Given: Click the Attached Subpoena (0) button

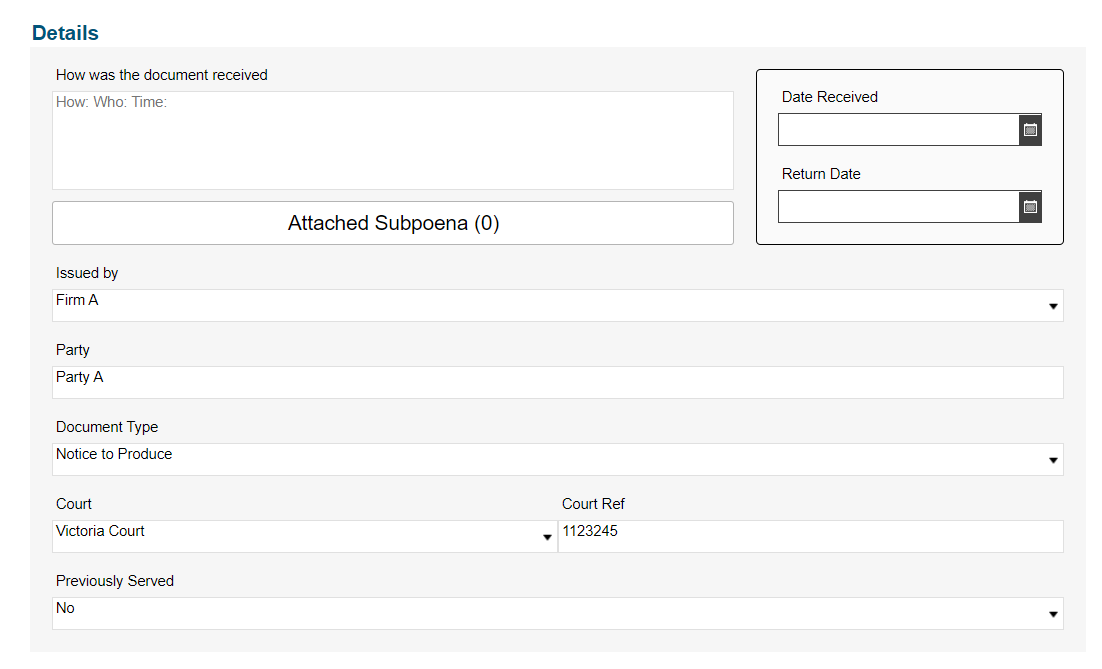Looking at the screenshot, I should [393, 223].
